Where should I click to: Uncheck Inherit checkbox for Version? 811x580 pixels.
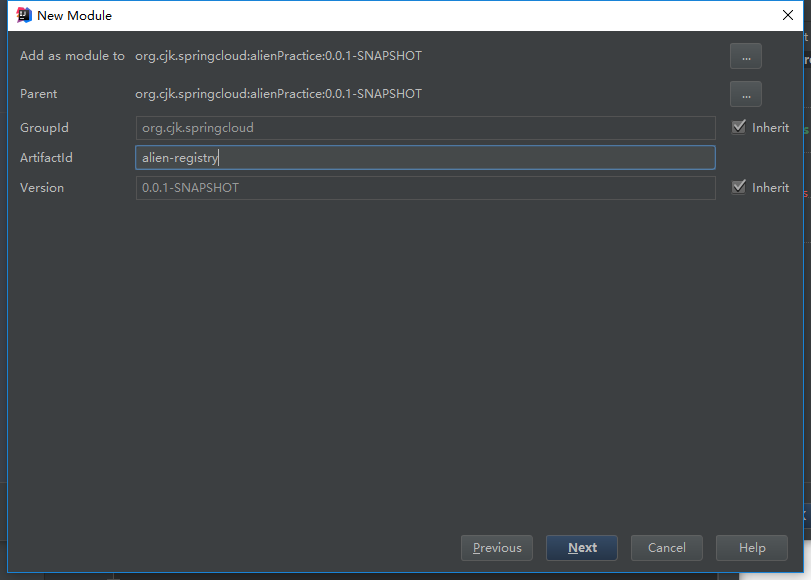(739, 187)
